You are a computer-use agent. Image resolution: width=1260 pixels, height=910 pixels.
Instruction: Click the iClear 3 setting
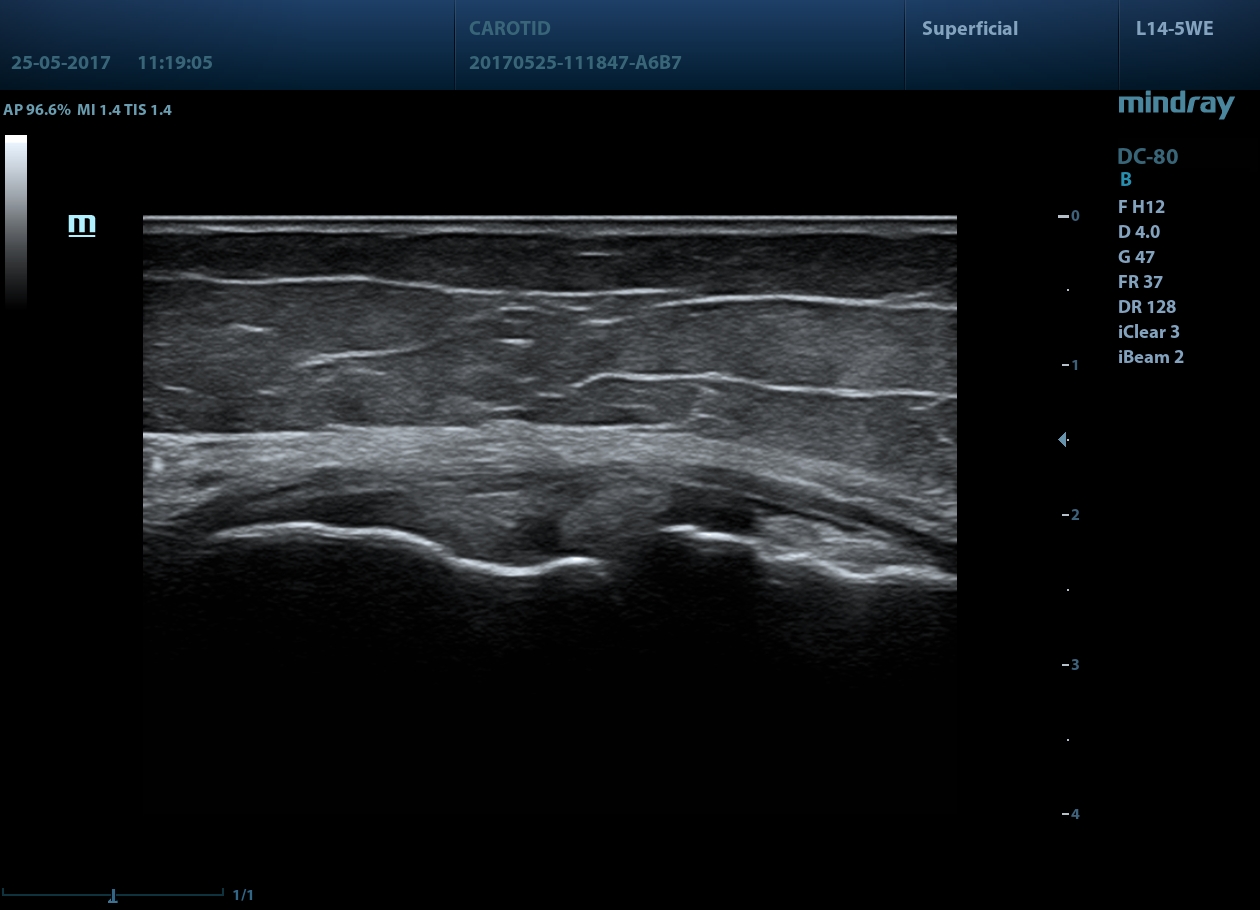1148,332
